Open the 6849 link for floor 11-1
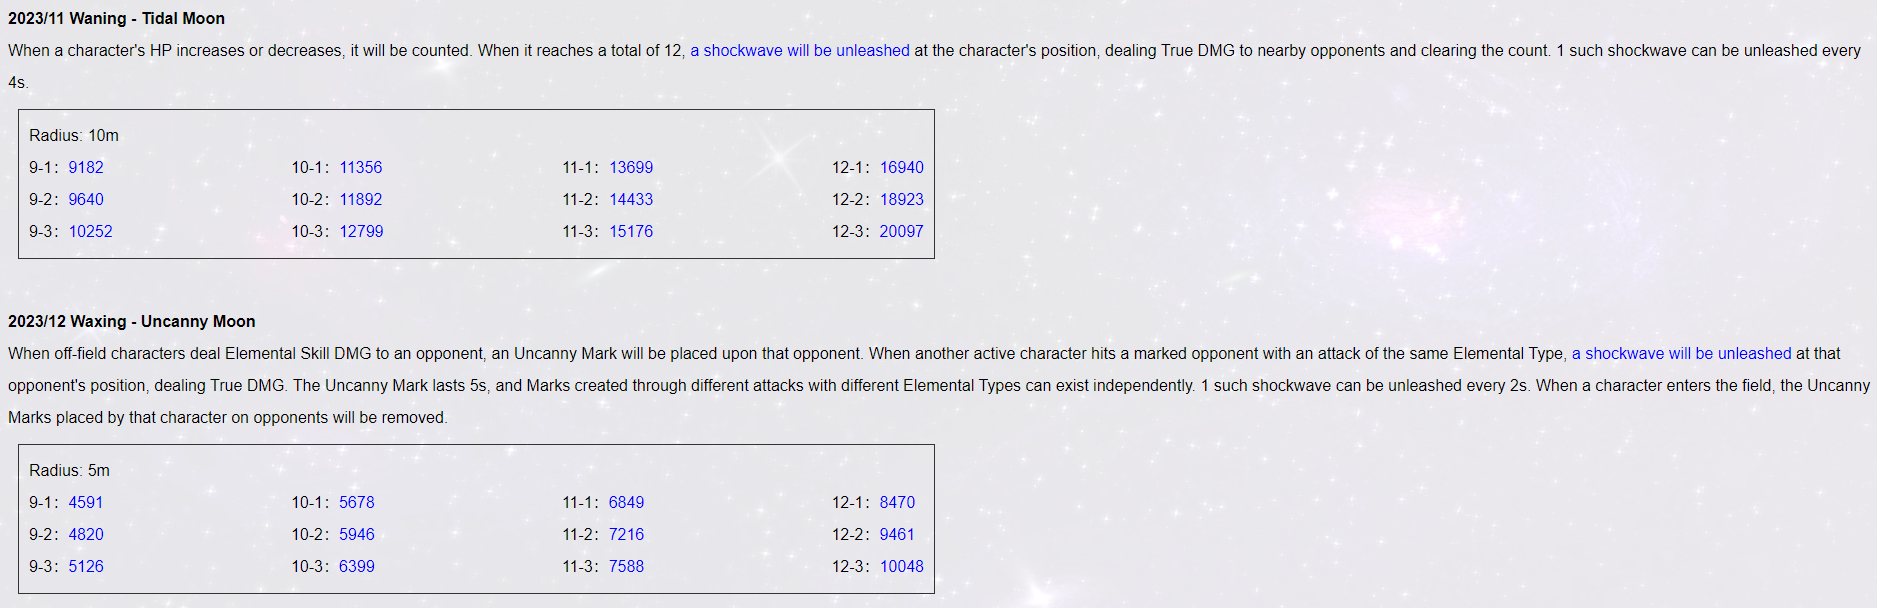This screenshot has width=1877, height=608. pos(627,502)
